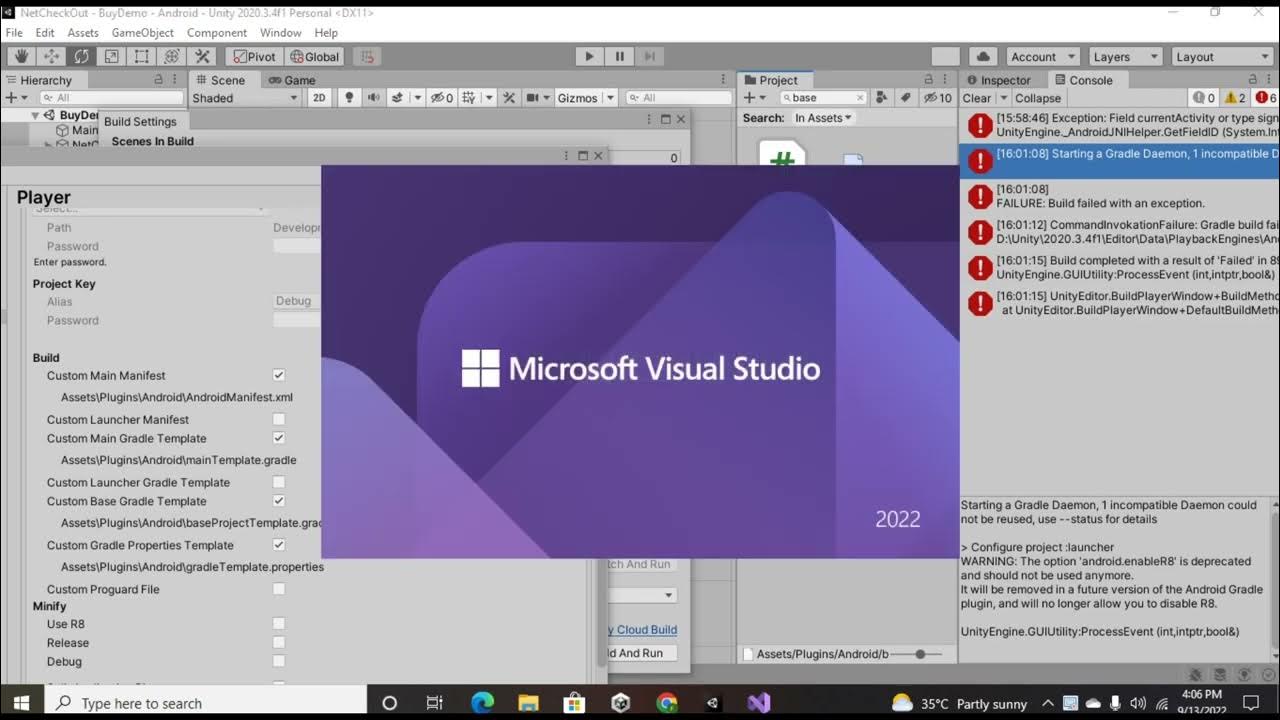Screen dimensions: 1280x720
Task: Open the custom editor tools icon
Action: [202, 57]
